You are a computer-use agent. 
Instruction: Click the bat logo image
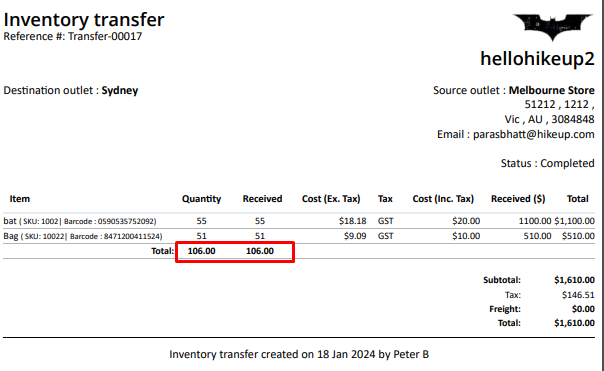(552, 27)
